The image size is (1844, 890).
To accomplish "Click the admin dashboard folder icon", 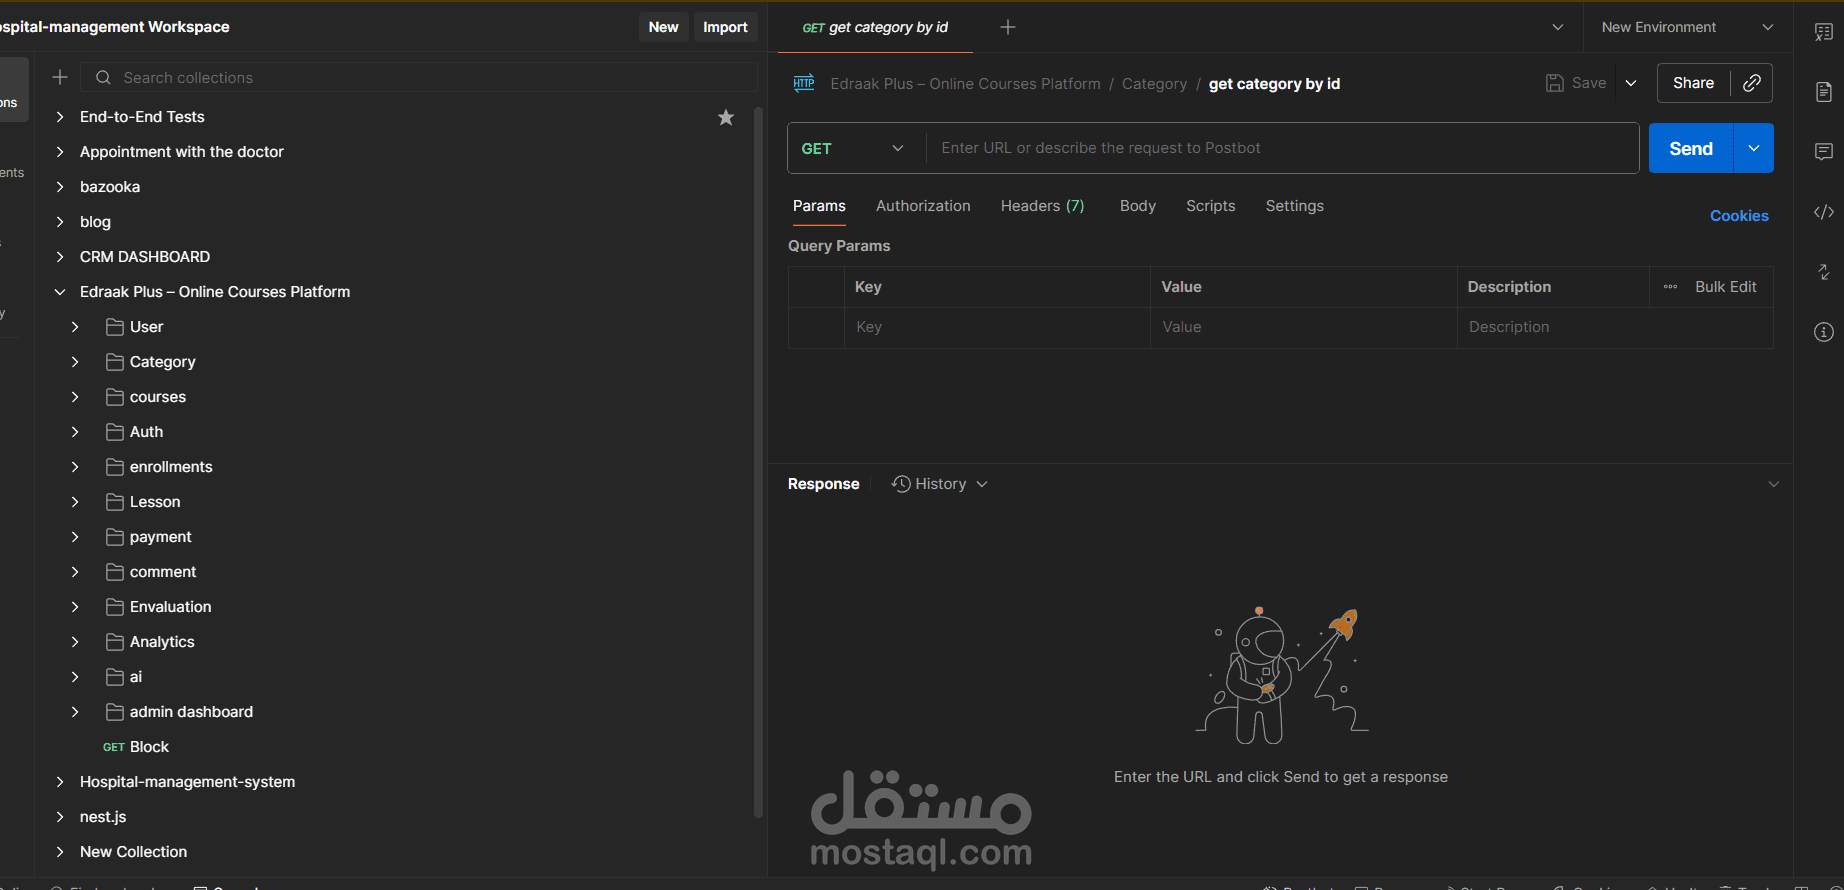I will click(x=115, y=712).
